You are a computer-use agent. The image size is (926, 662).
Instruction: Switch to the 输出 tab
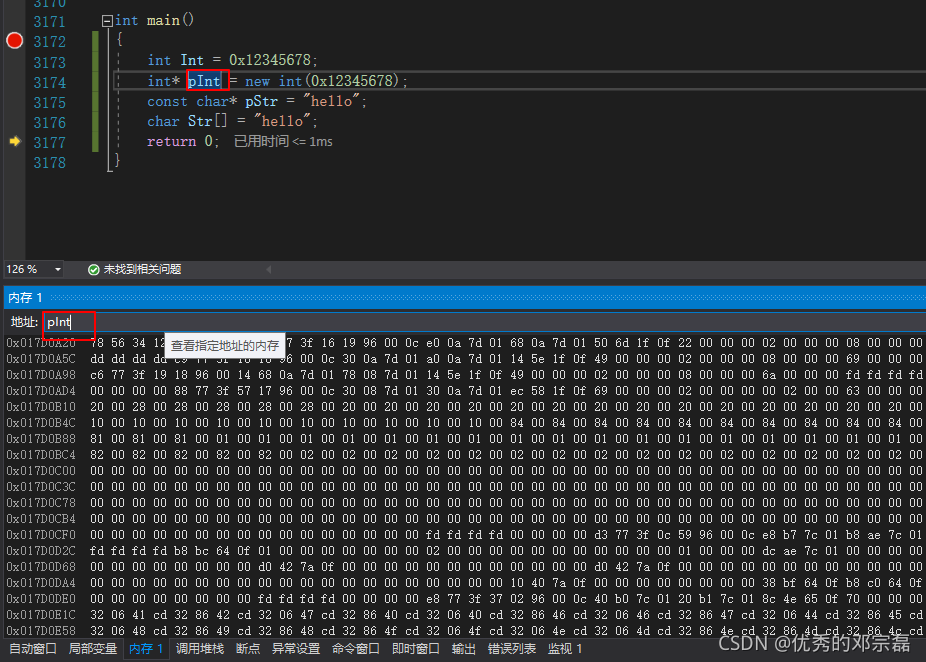(464, 649)
